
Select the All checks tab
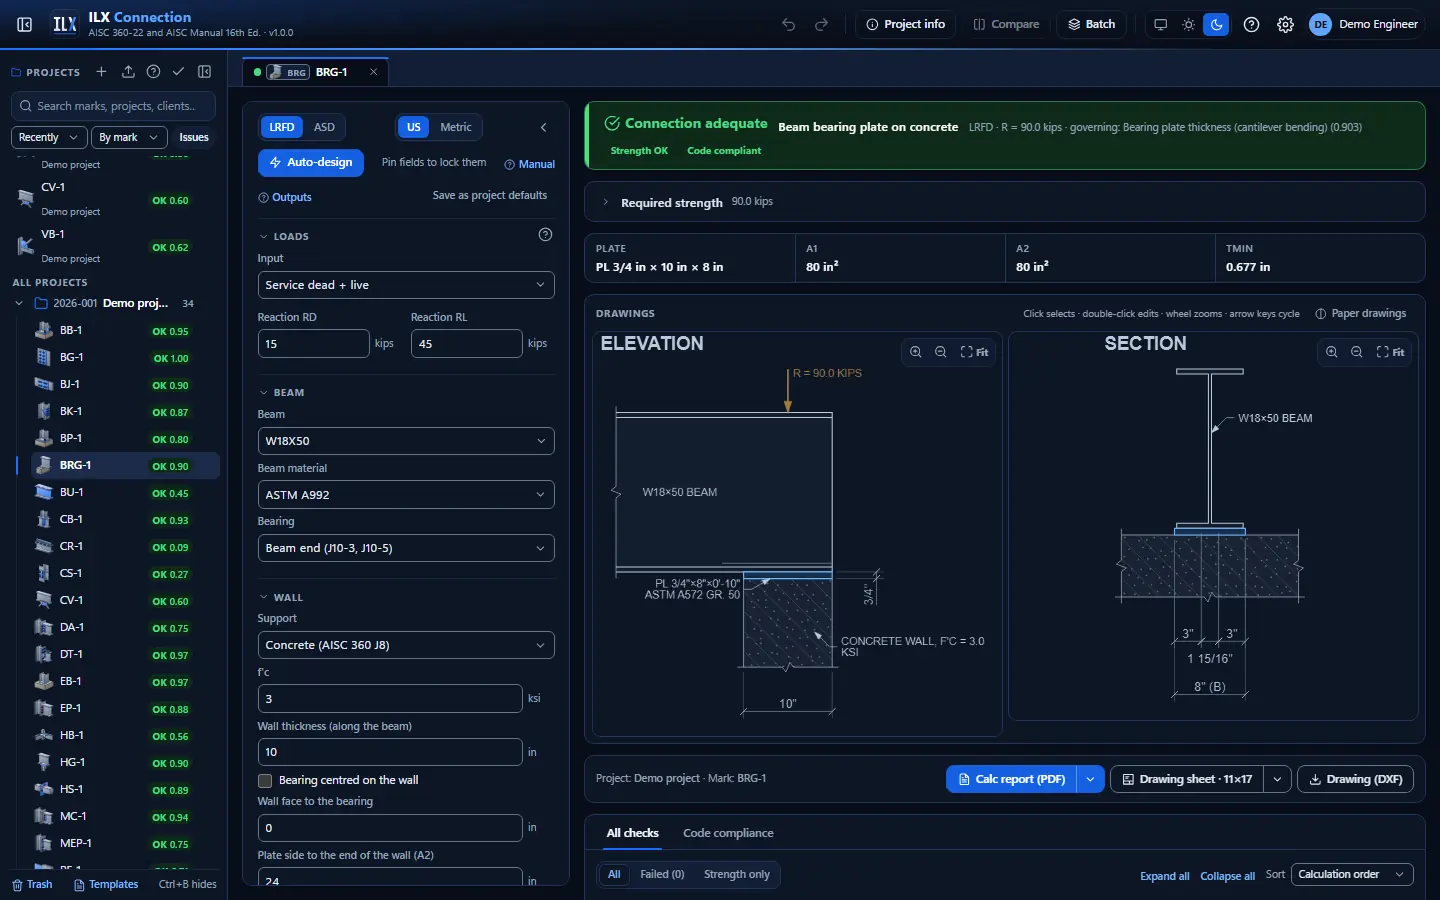pos(632,833)
